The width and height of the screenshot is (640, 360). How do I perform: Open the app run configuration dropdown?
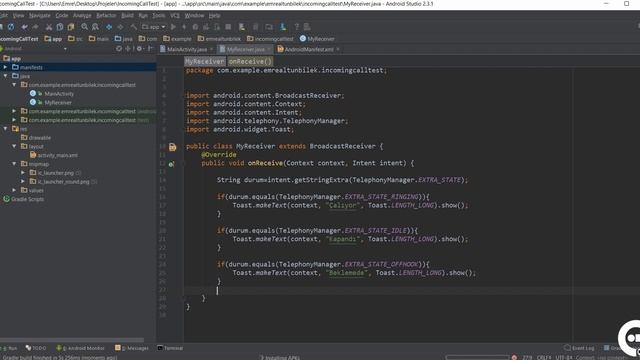153,27
